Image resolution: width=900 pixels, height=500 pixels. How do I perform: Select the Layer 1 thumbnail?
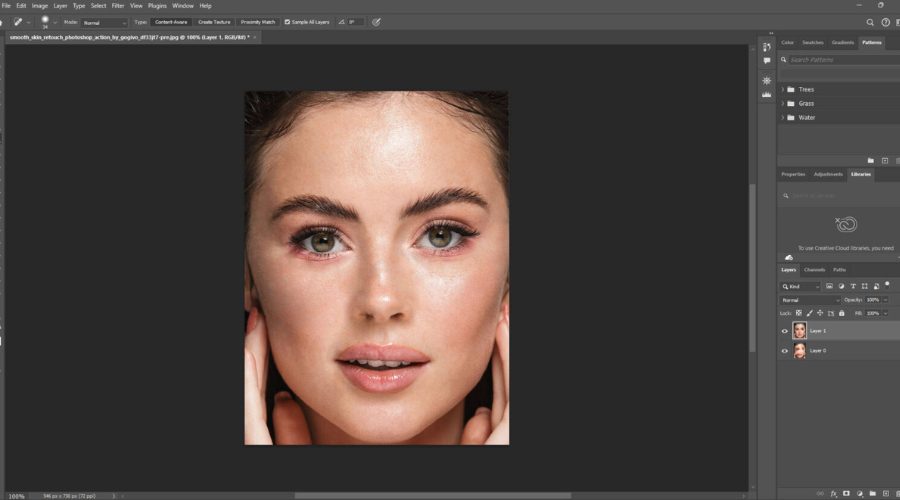(x=800, y=331)
